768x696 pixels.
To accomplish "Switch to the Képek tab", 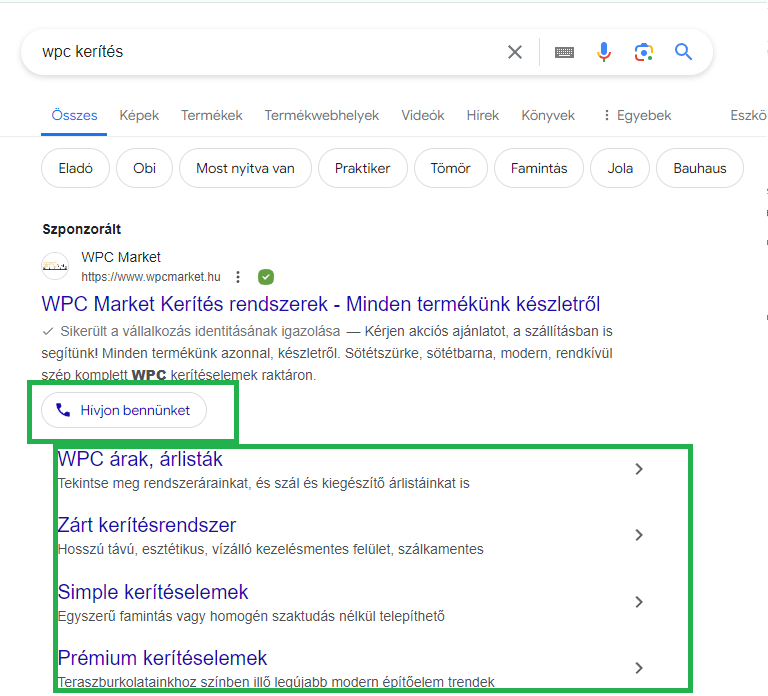I will click(x=139, y=115).
